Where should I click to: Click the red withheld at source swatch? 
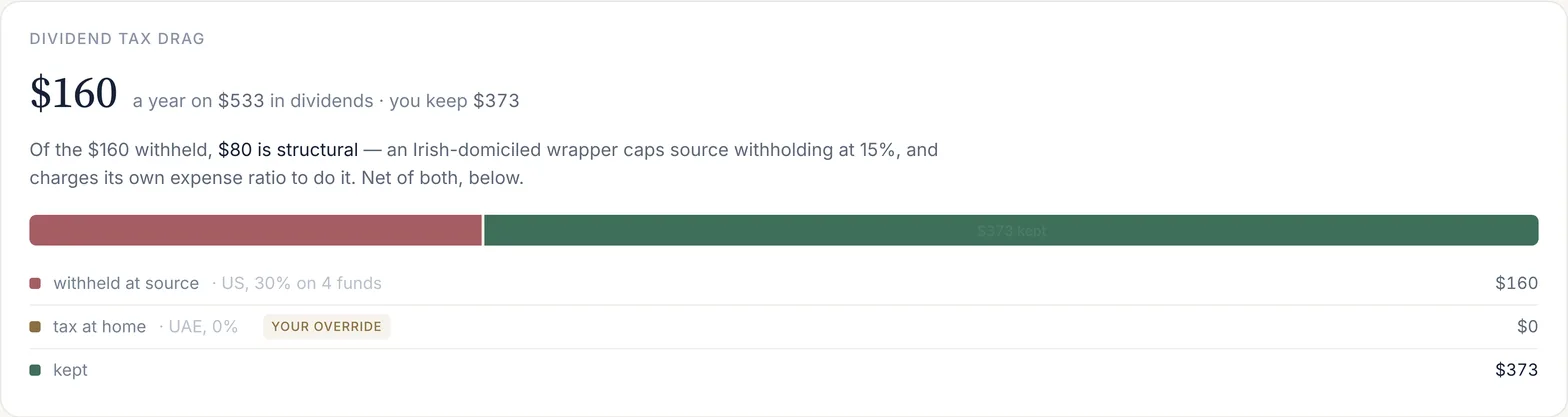click(x=35, y=283)
